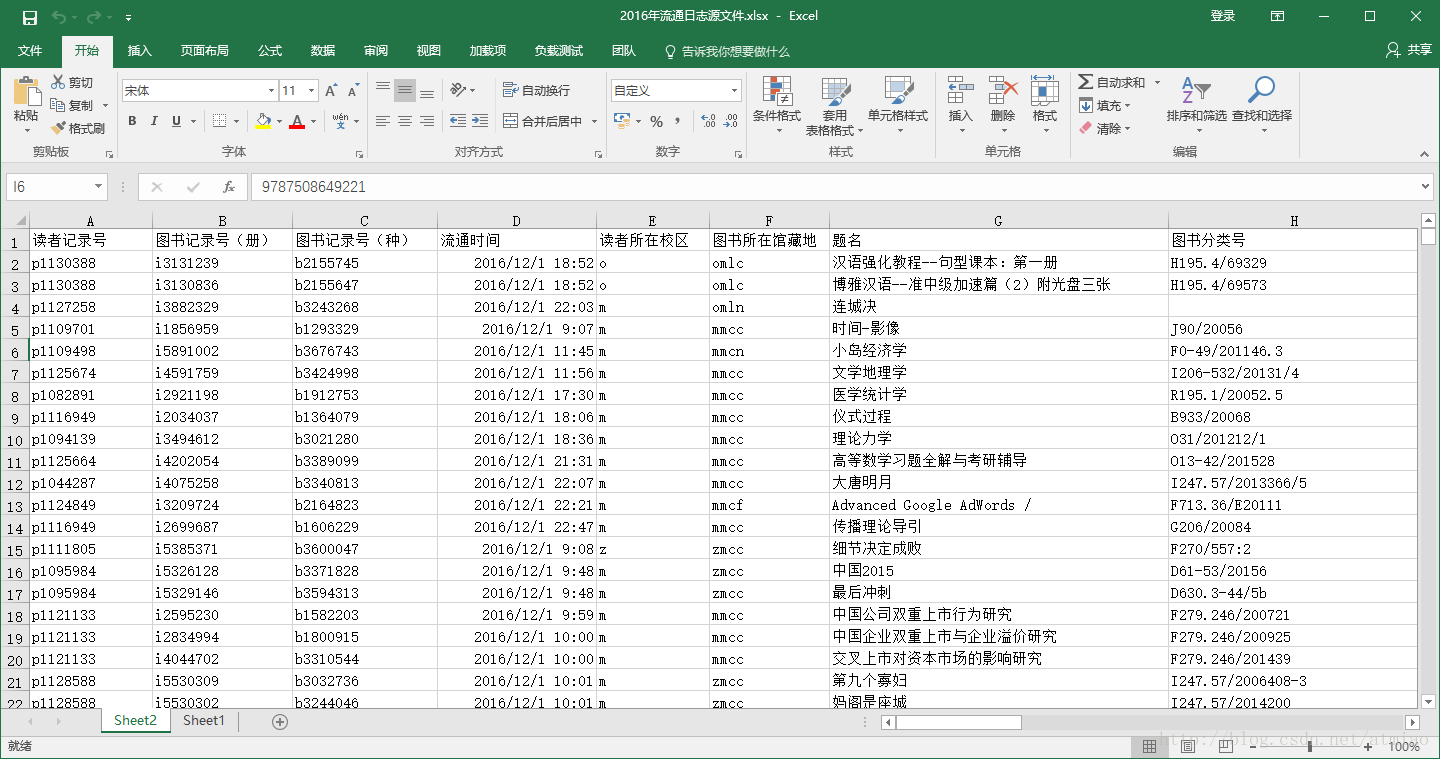Toggle center horizontal alignment
1440x759 pixels.
[x=405, y=121]
